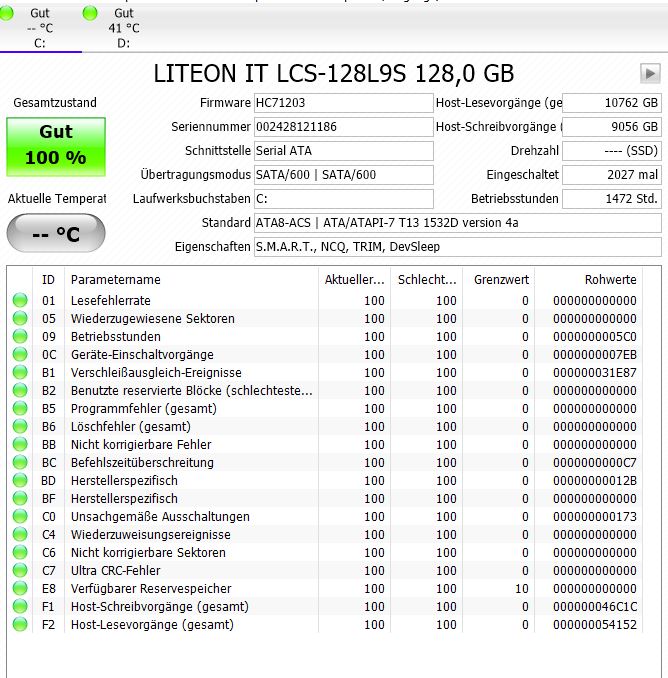Click raw value 0000000005C0 in Betriebsstunden row
Image resolution: width=668 pixels, height=678 pixels.
click(x=594, y=336)
